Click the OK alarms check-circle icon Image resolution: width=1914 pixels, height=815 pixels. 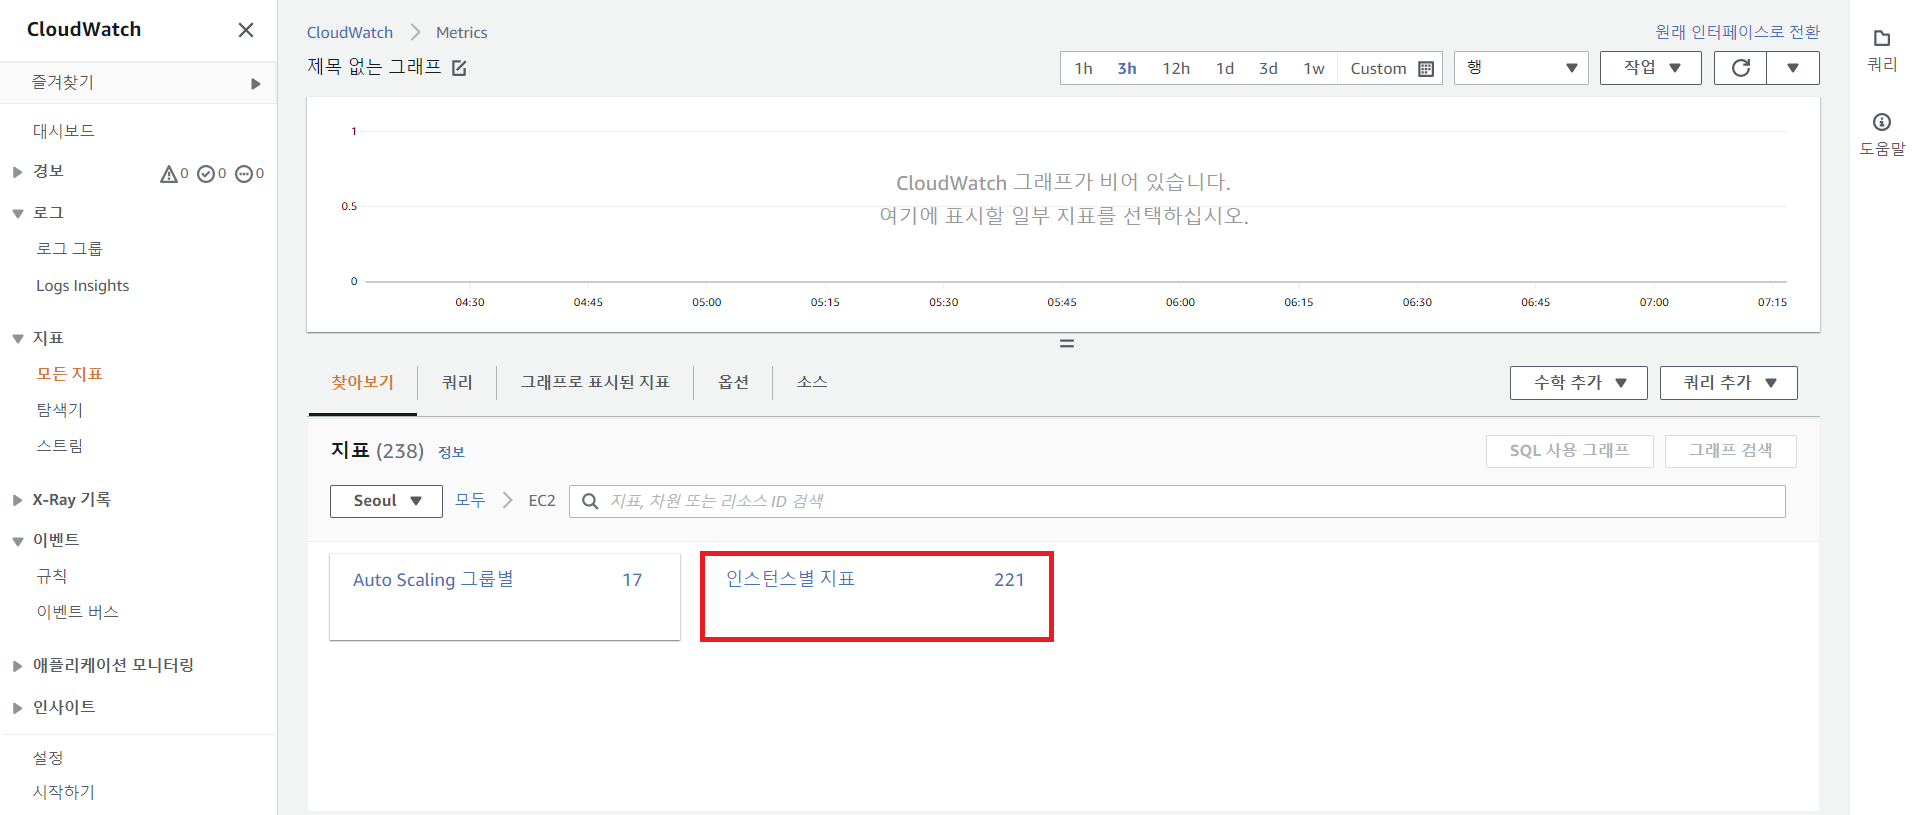pyautogui.click(x=206, y=174)
